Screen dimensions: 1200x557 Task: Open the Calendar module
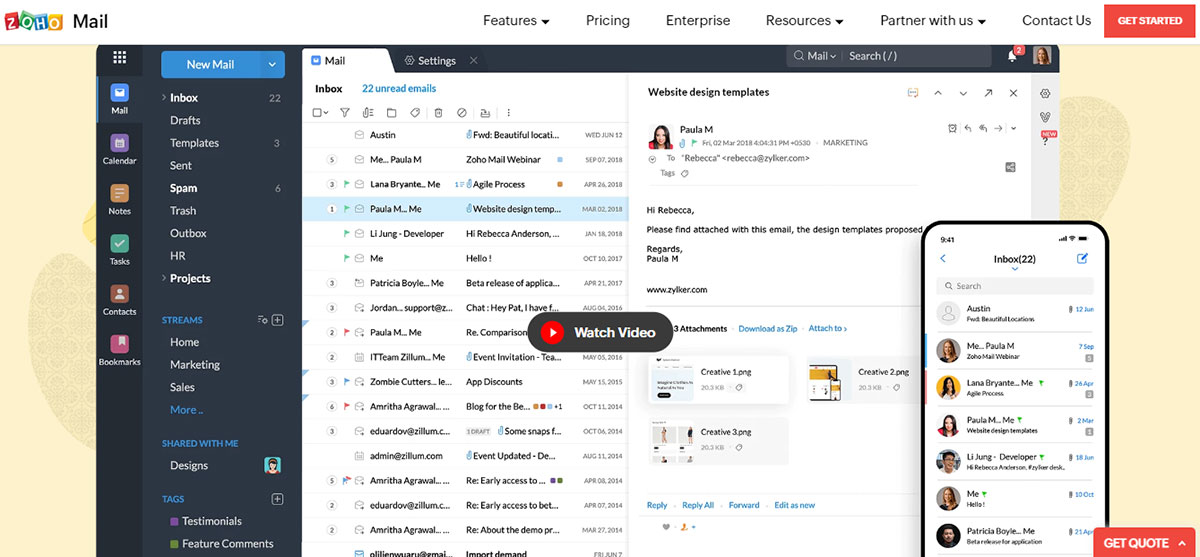120,149
